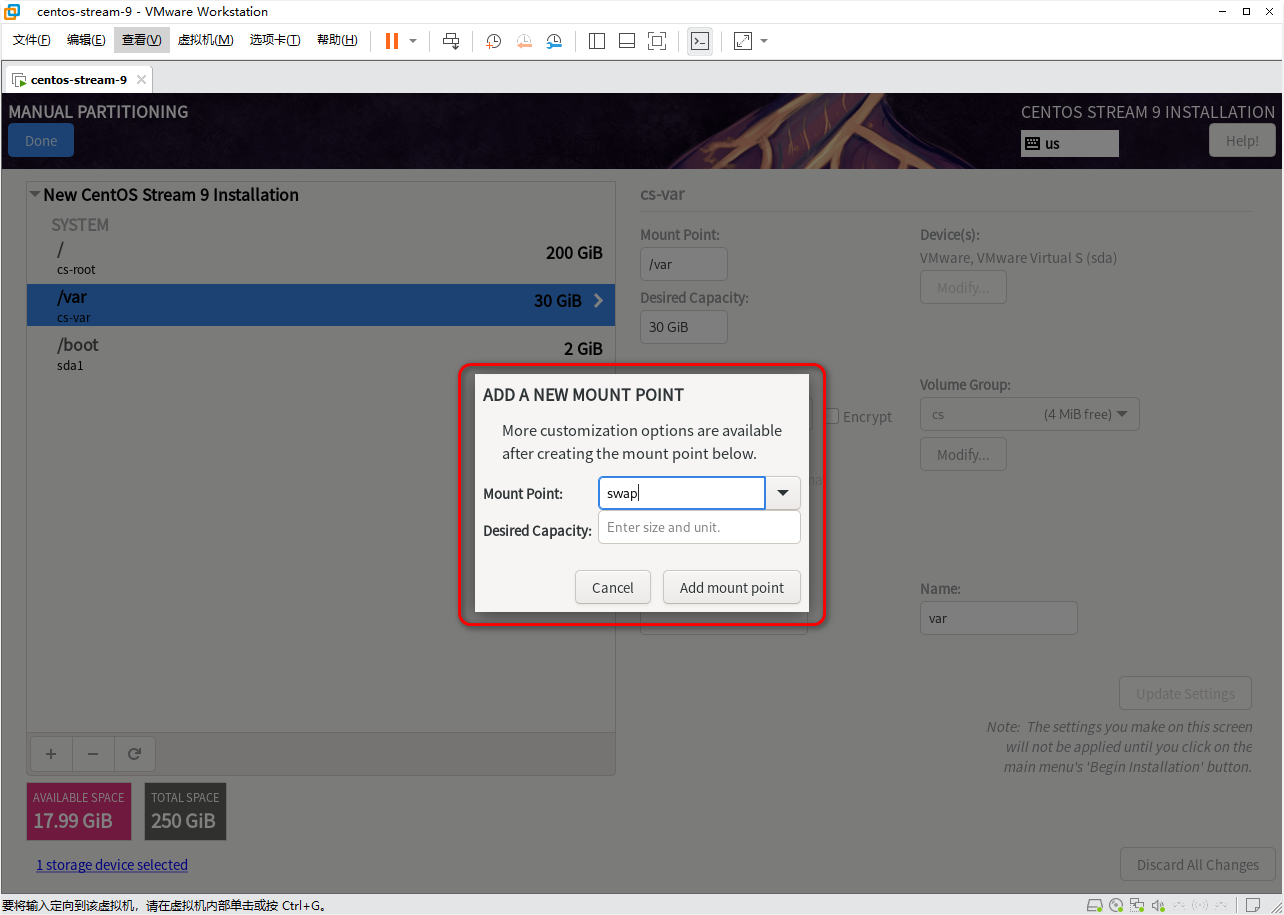Click the AVAILABLE SPACE 17.99 GiB box

[x=79, y=812]
